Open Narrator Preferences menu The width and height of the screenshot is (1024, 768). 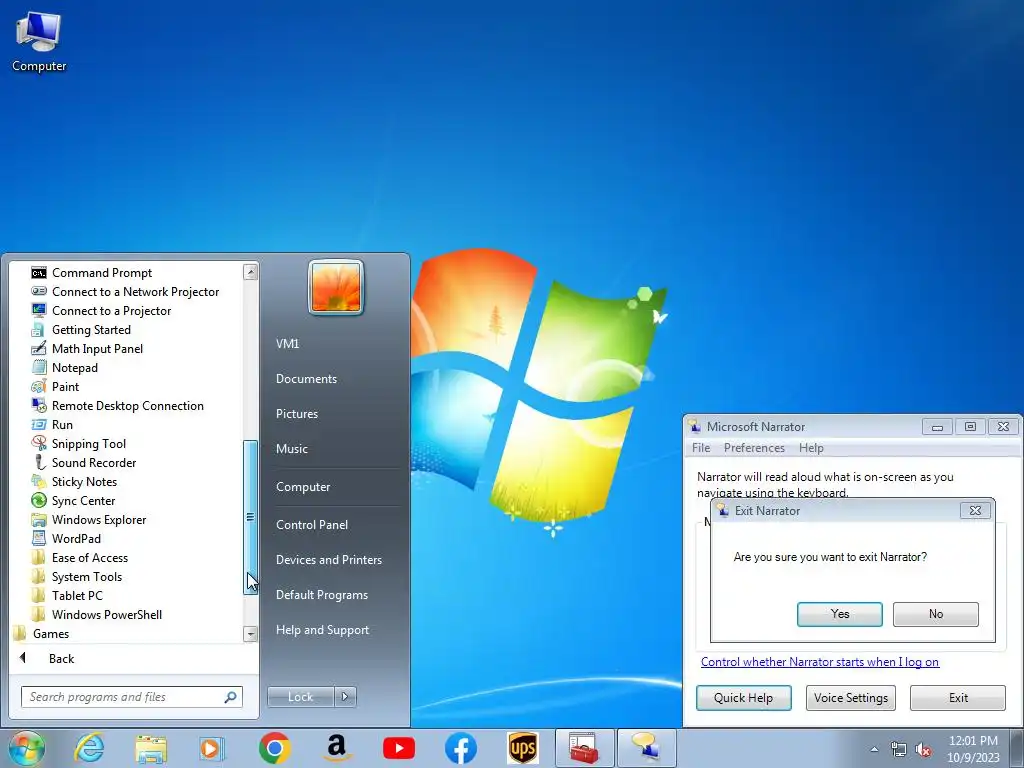[x=754, y=448]
